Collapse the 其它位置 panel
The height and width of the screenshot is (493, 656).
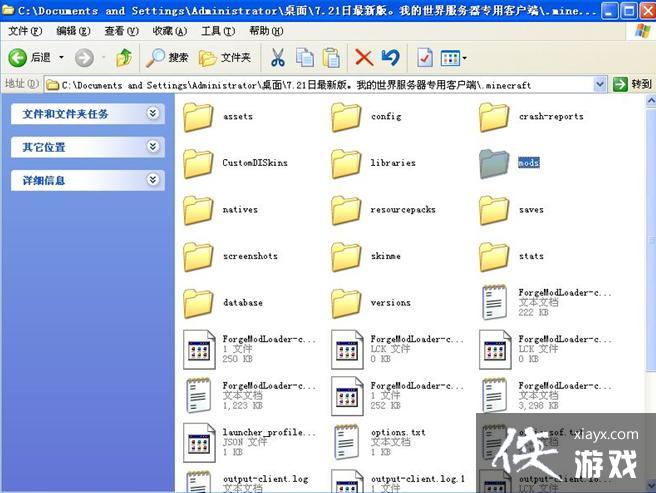pyautogui.click(x=152, y=147)
